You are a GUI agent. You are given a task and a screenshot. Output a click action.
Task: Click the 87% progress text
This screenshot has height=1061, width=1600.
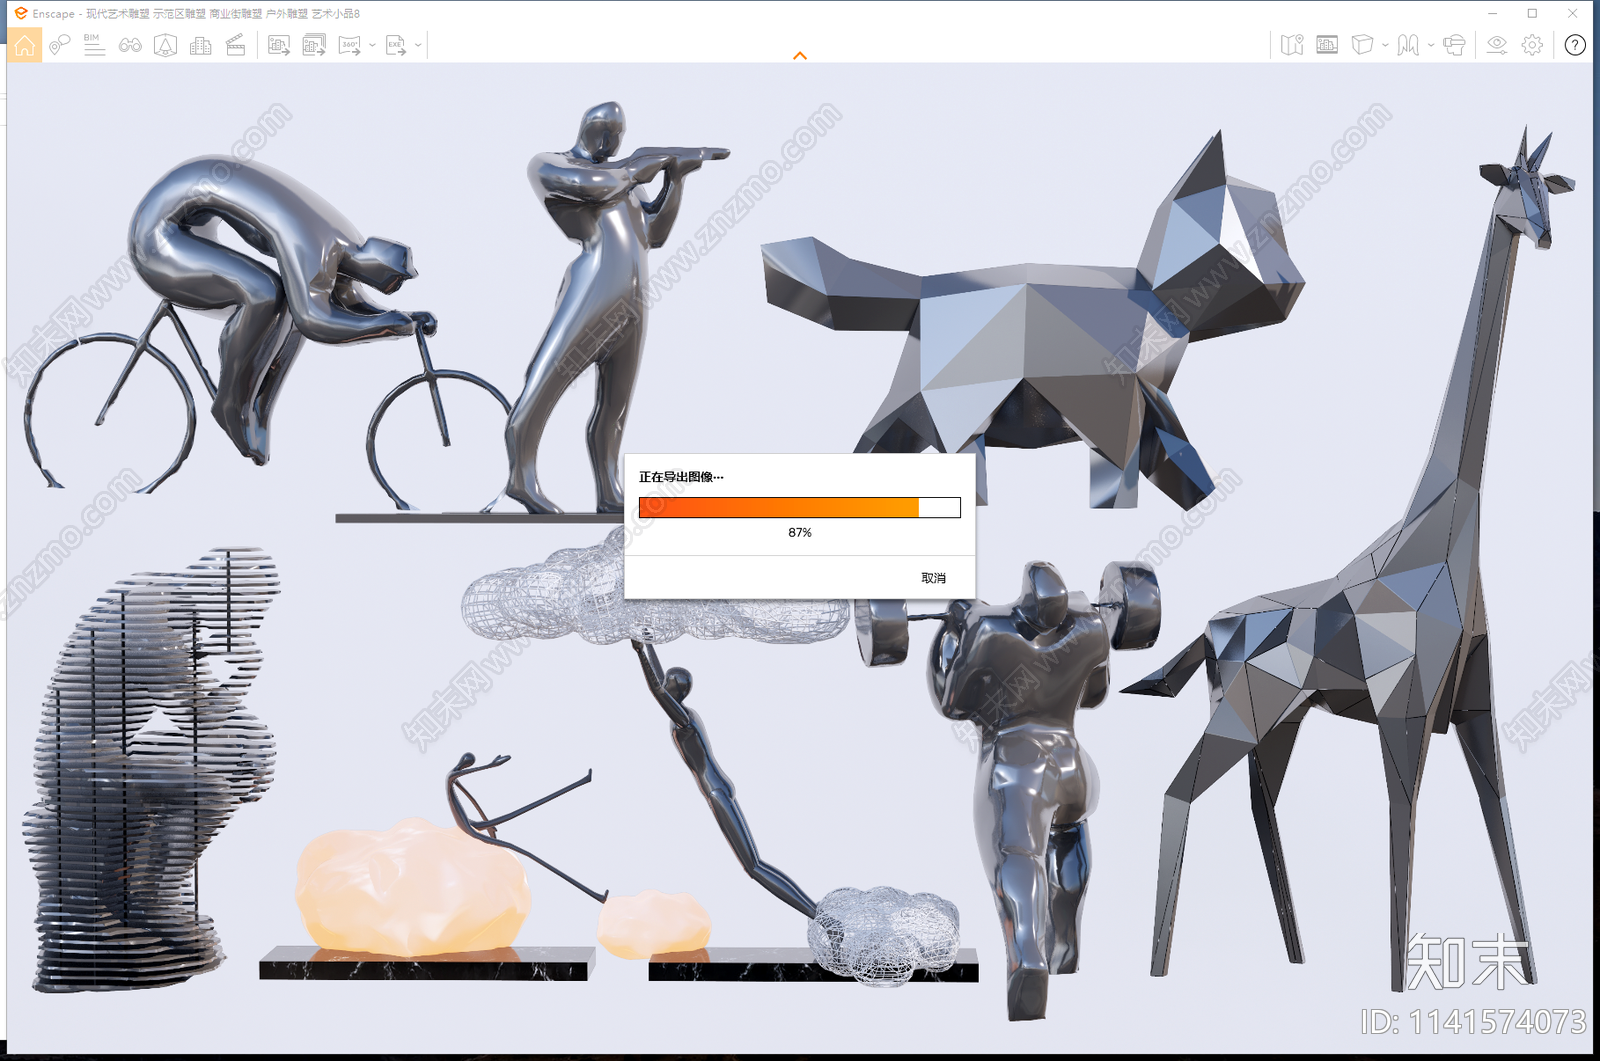coord(800,533)
